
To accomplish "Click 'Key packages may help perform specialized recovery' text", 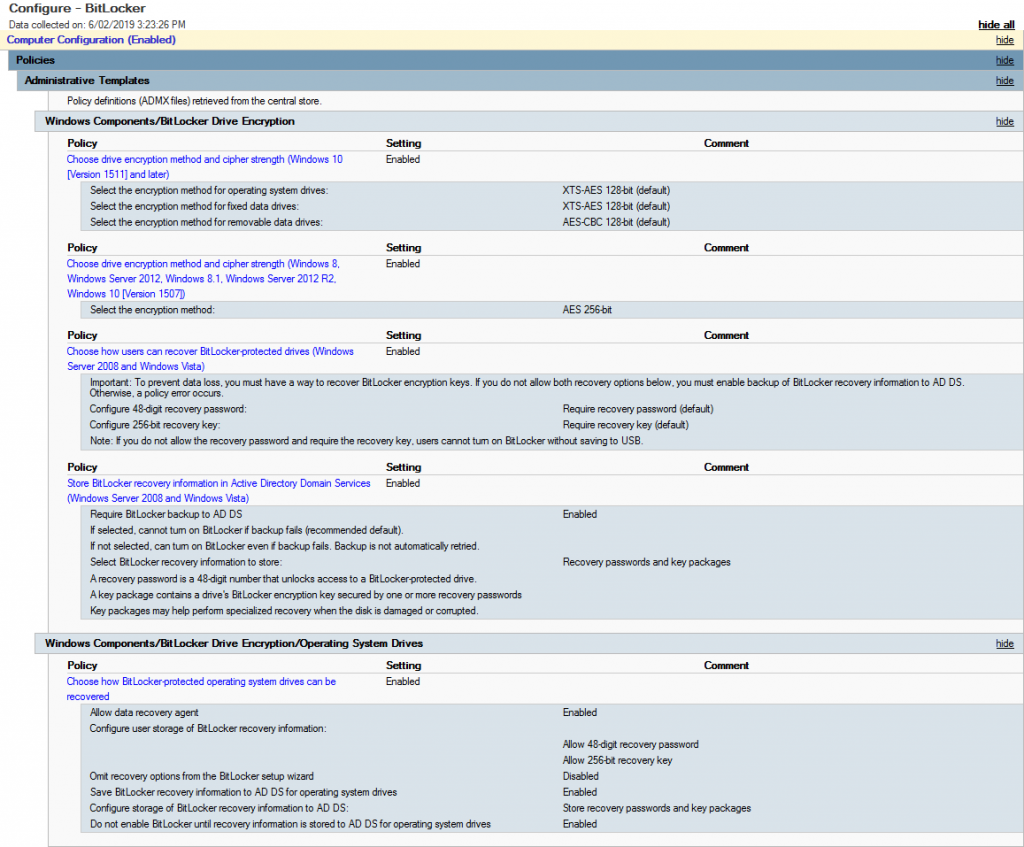I will 283,611.
